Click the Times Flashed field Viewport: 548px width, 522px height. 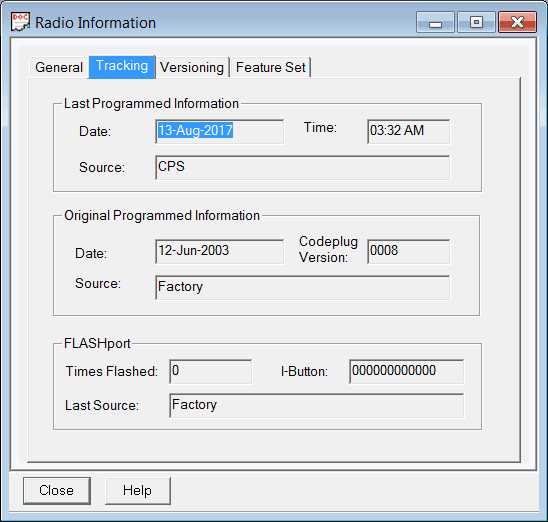[x=211, y=371]
